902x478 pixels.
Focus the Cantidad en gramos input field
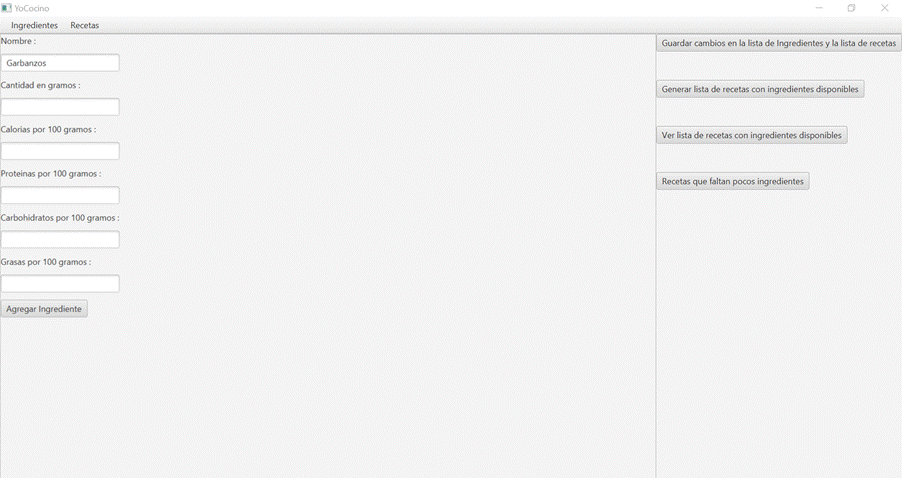coord(60,107)
